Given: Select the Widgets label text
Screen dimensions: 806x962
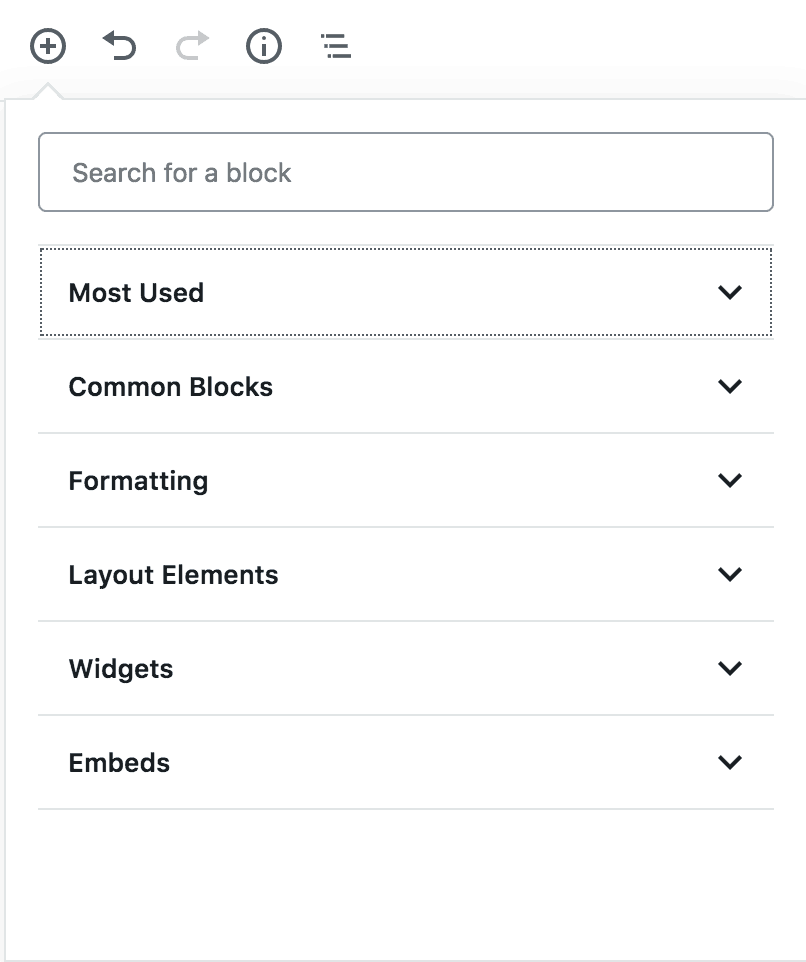Looking at the screenshot, I should [121, 669].
